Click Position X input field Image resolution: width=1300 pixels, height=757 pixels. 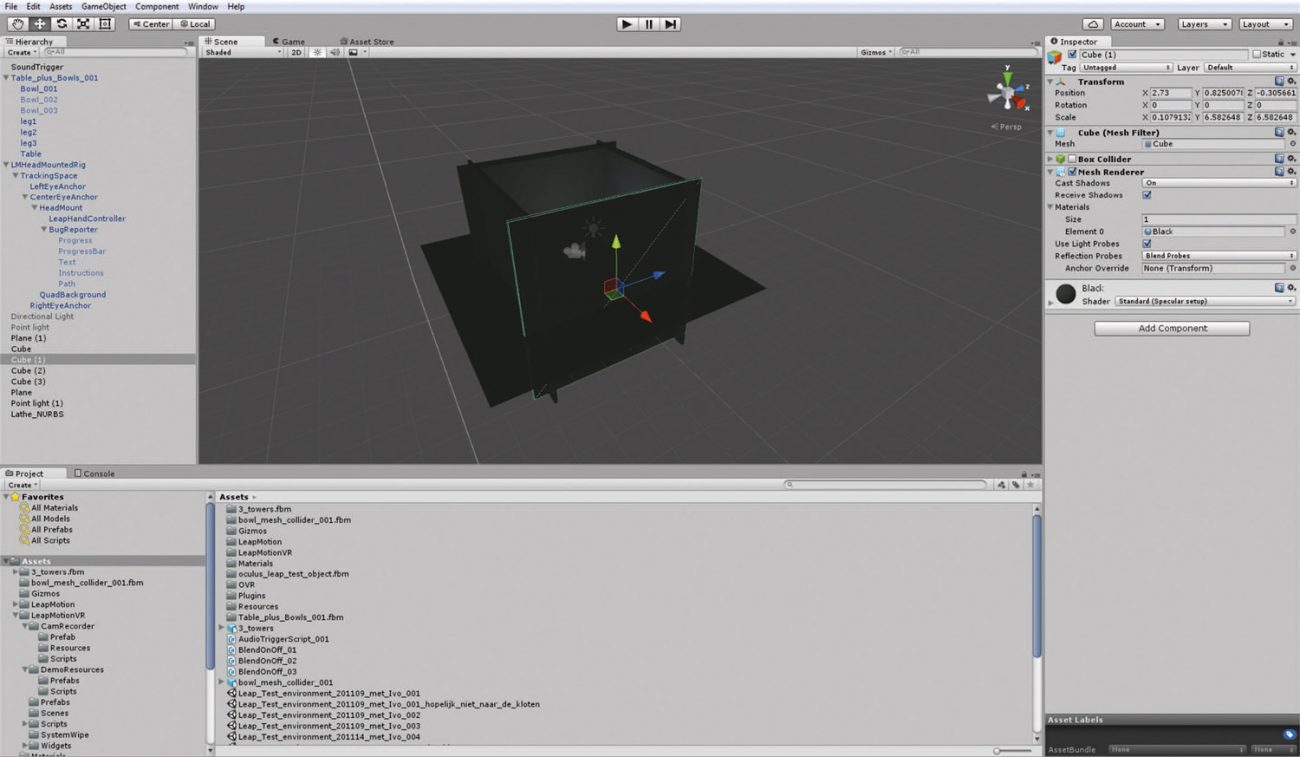click(x=1171, y=93)
